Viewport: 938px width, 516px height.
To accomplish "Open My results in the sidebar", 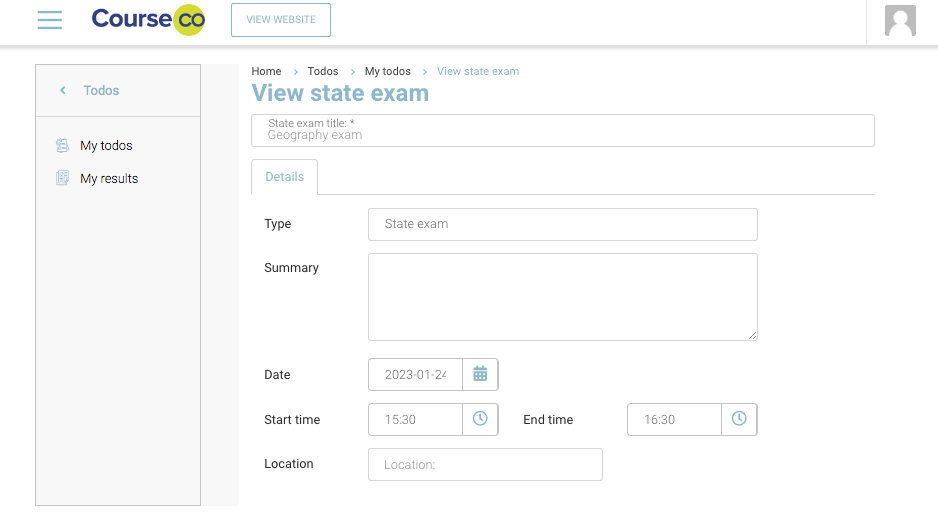I will click(x=109, y=179).
